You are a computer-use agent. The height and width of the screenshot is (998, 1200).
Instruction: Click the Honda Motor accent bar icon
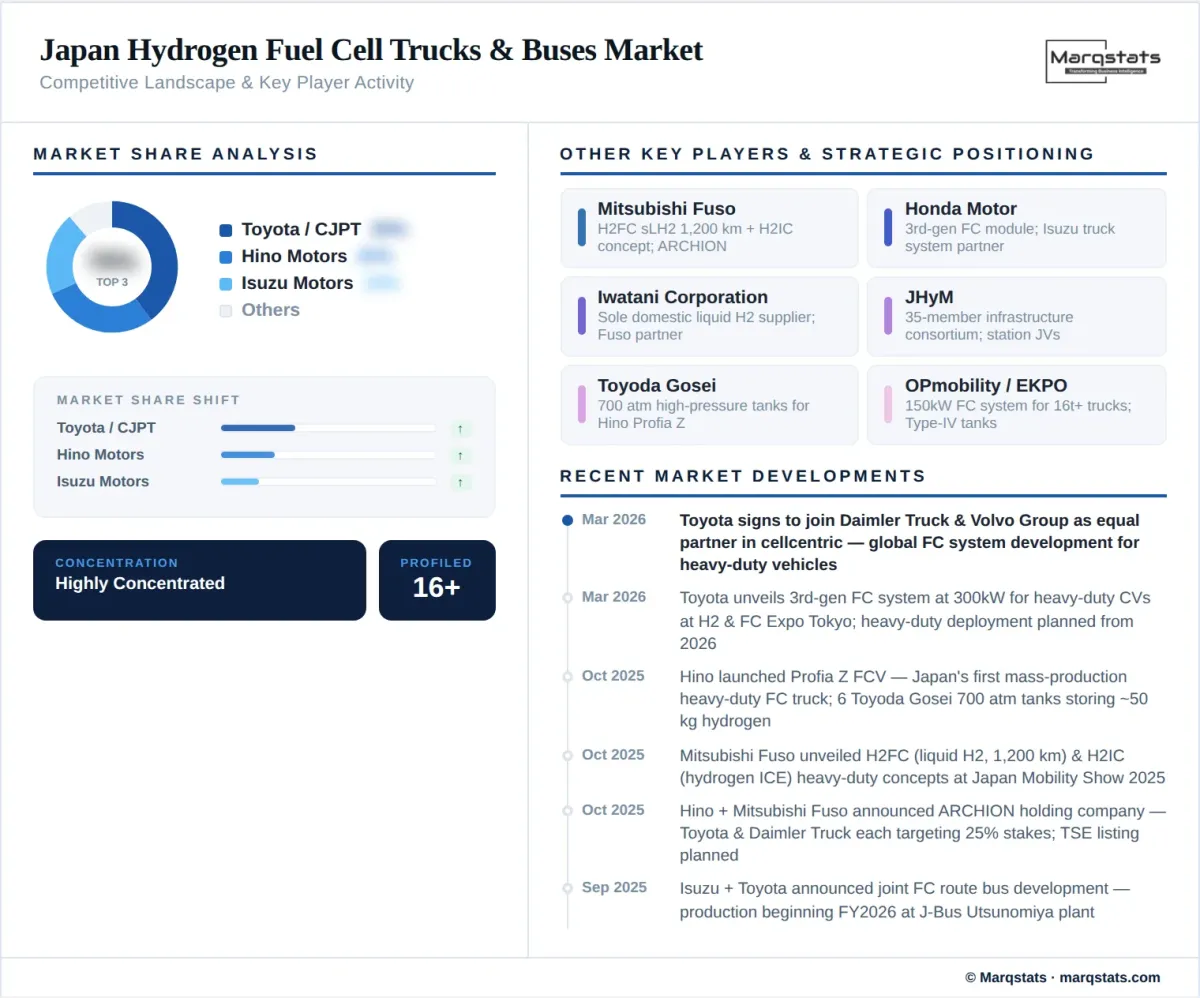click(x=890, y=228)
